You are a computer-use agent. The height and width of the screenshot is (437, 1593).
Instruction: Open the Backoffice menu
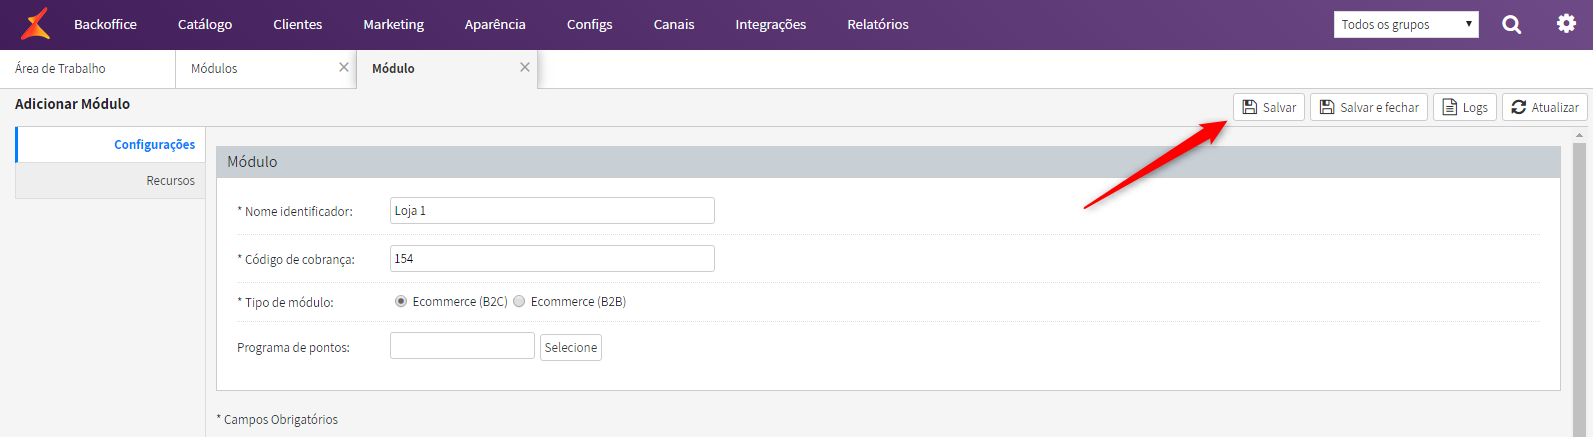point(105,24)
